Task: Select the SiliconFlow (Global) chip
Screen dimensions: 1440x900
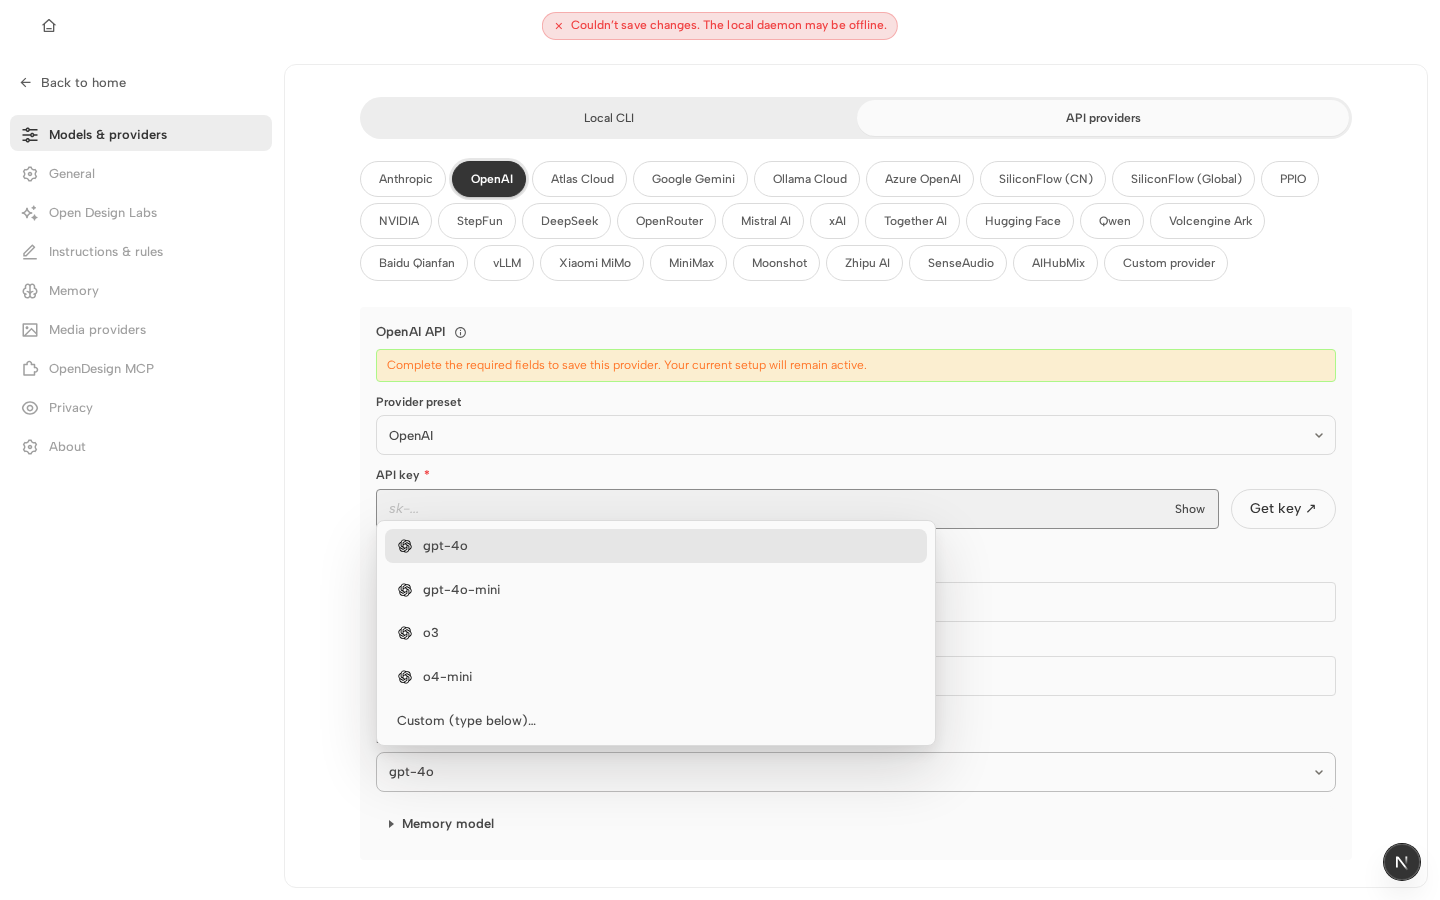Action: pos(1184,179)
